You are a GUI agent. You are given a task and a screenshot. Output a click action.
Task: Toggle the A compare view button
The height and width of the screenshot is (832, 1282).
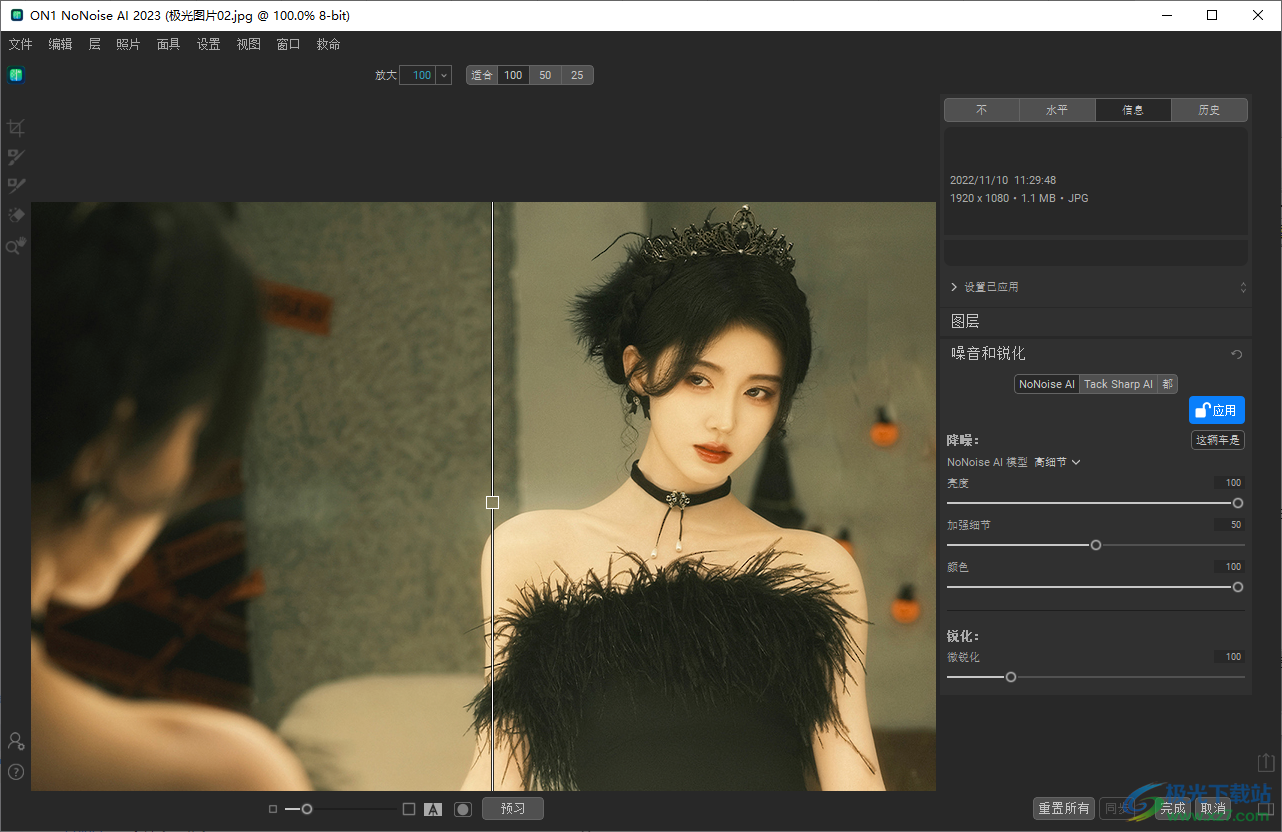433,809
